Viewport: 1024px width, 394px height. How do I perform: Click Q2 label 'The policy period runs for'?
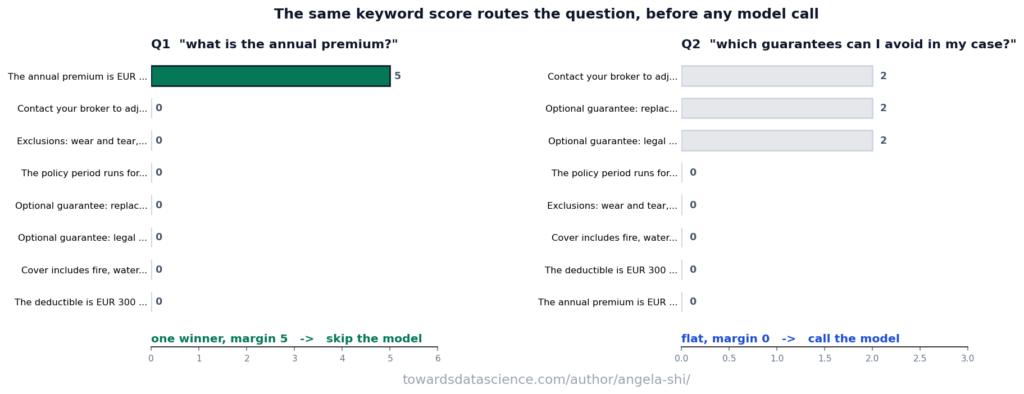tap(615, 173)
